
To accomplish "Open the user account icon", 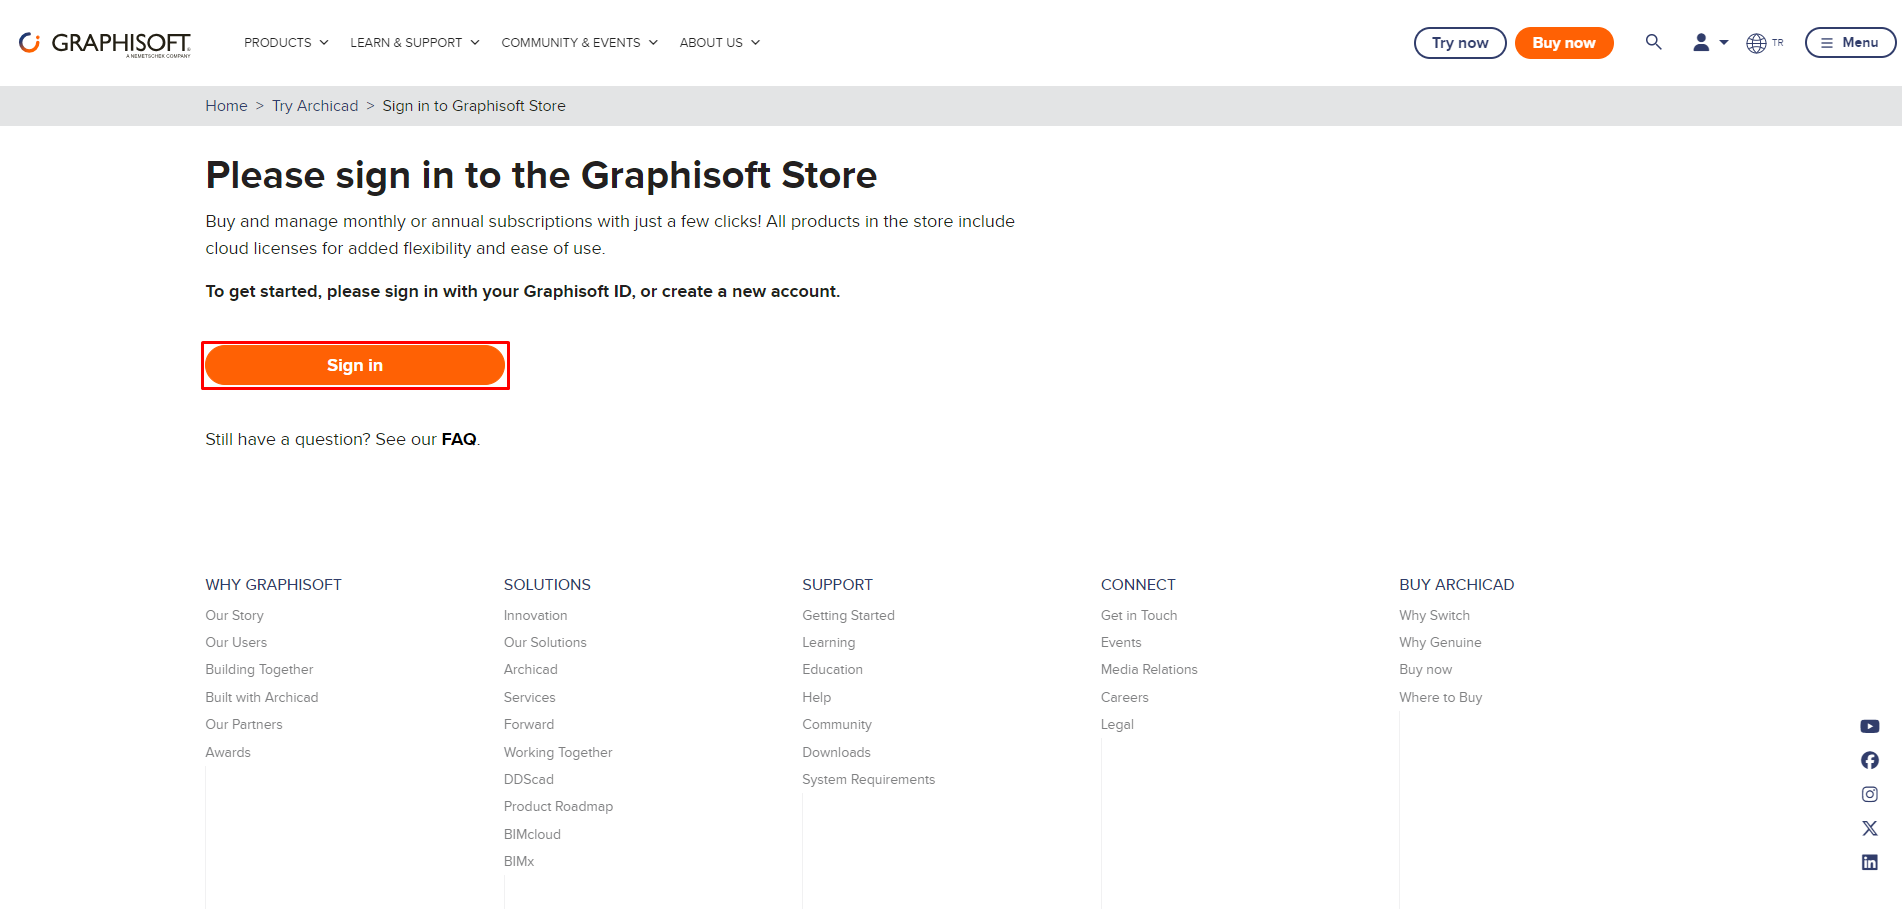I will click(x=1701, y=42).
